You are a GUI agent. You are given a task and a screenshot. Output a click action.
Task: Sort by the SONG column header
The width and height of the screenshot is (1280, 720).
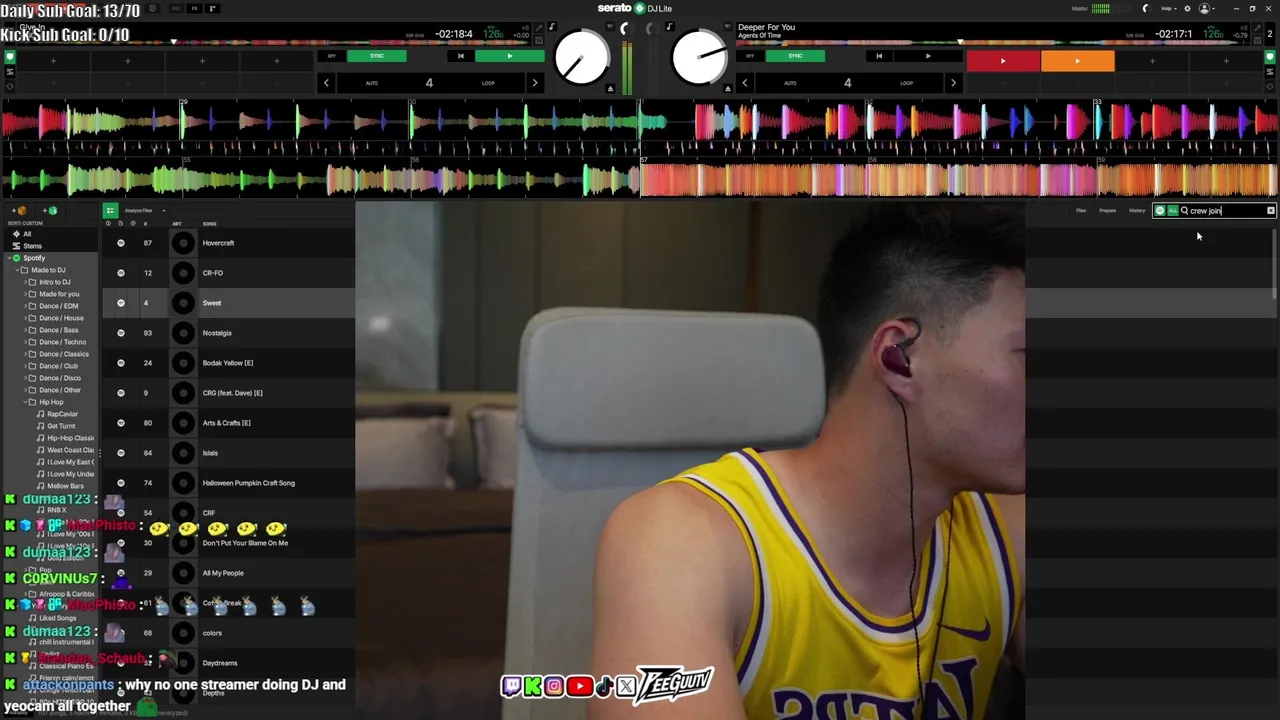209,224
